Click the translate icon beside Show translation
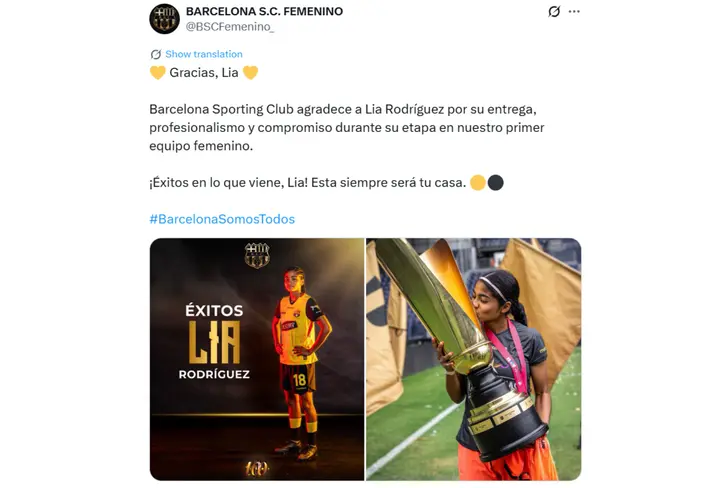 pos(156,54)
